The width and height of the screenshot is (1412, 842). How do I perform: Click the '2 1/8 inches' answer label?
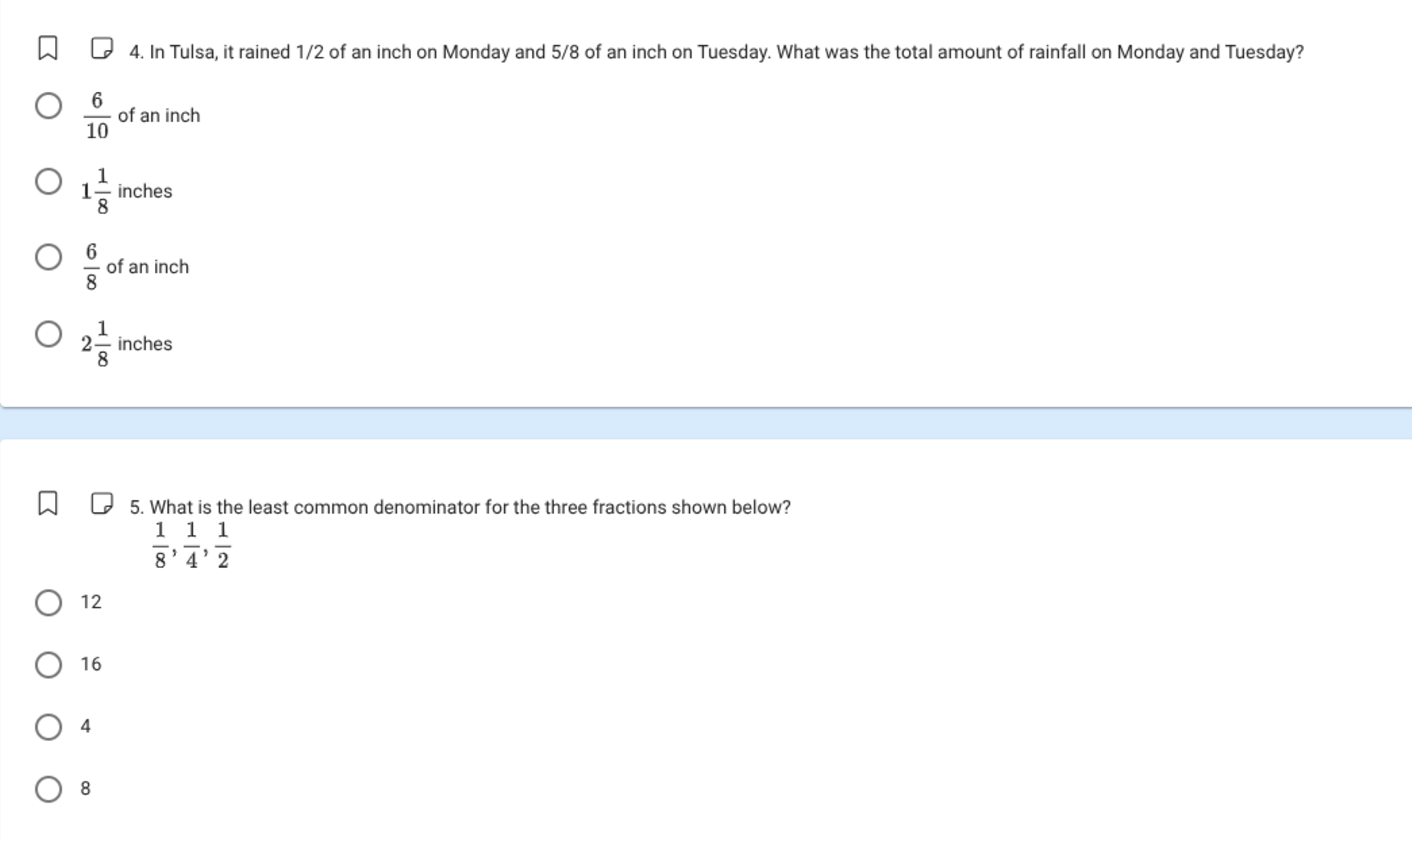point(128,344)
